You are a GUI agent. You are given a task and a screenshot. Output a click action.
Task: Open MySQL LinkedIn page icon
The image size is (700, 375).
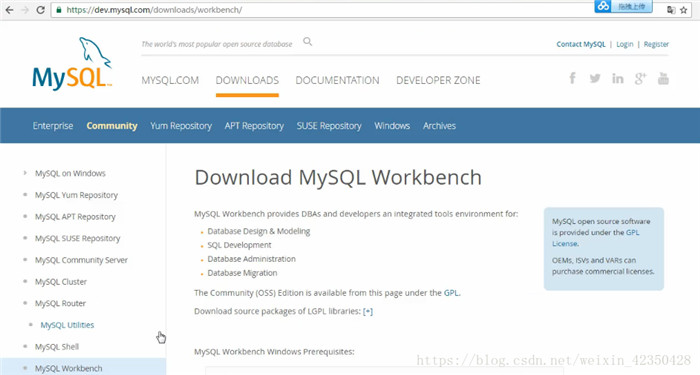coord(618,79)
